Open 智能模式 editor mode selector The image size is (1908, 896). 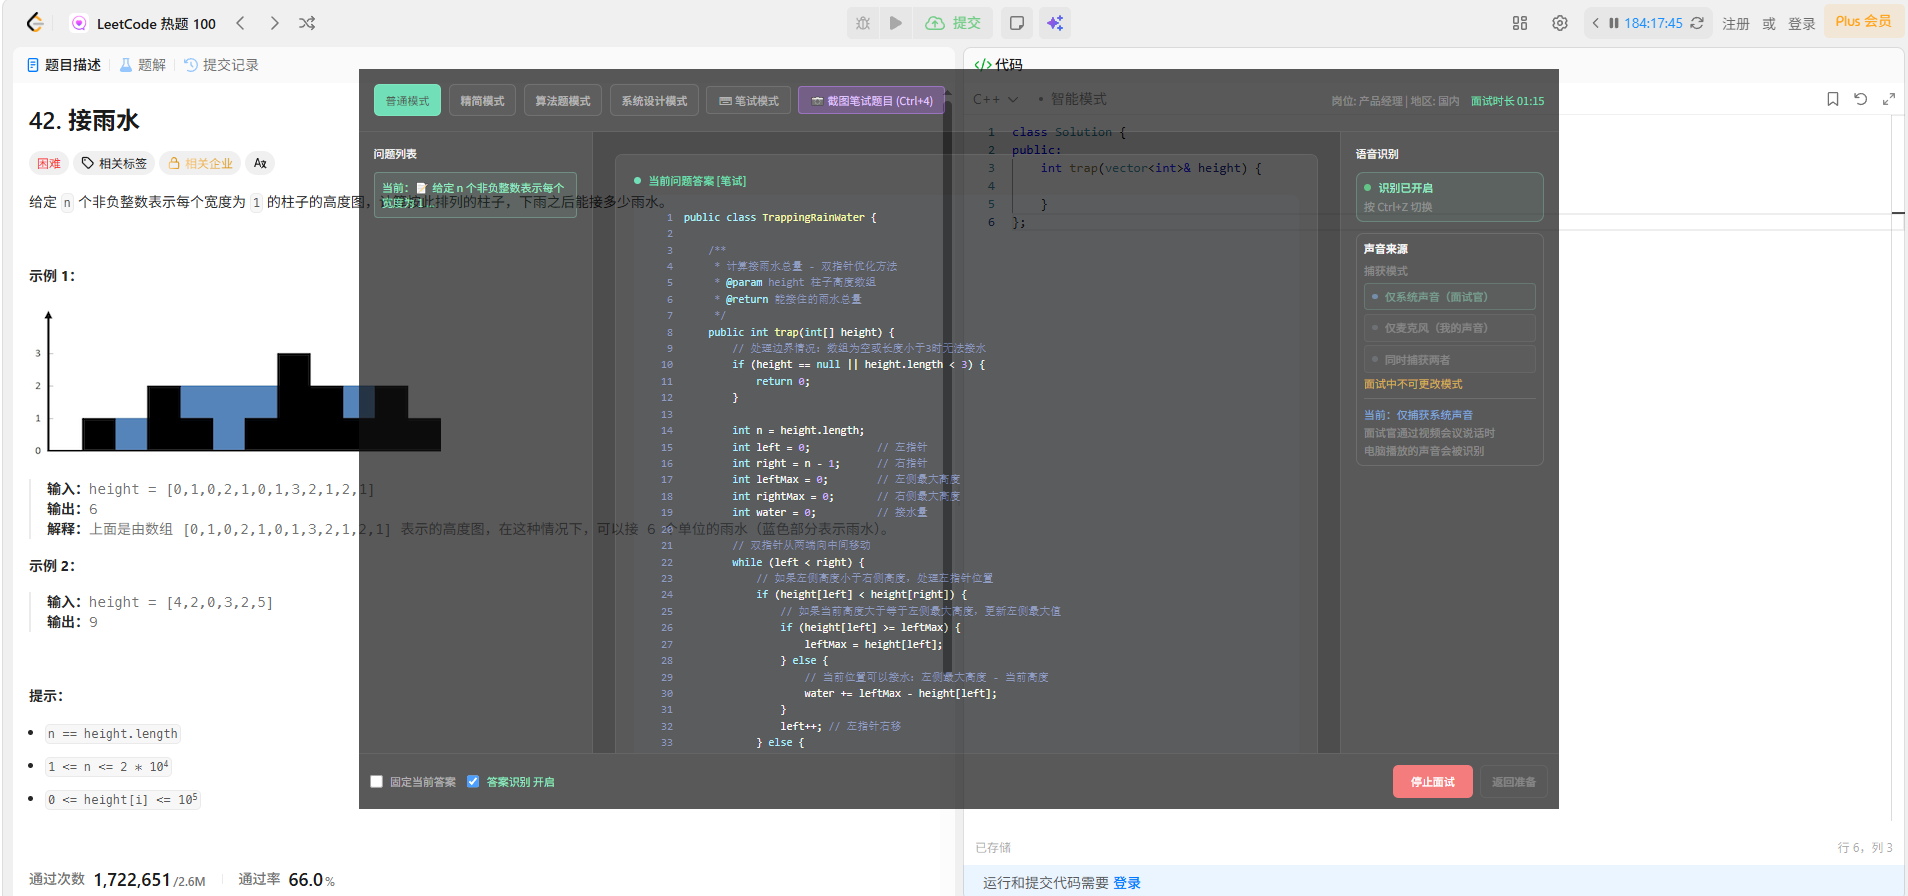[x=1072, y=99]
